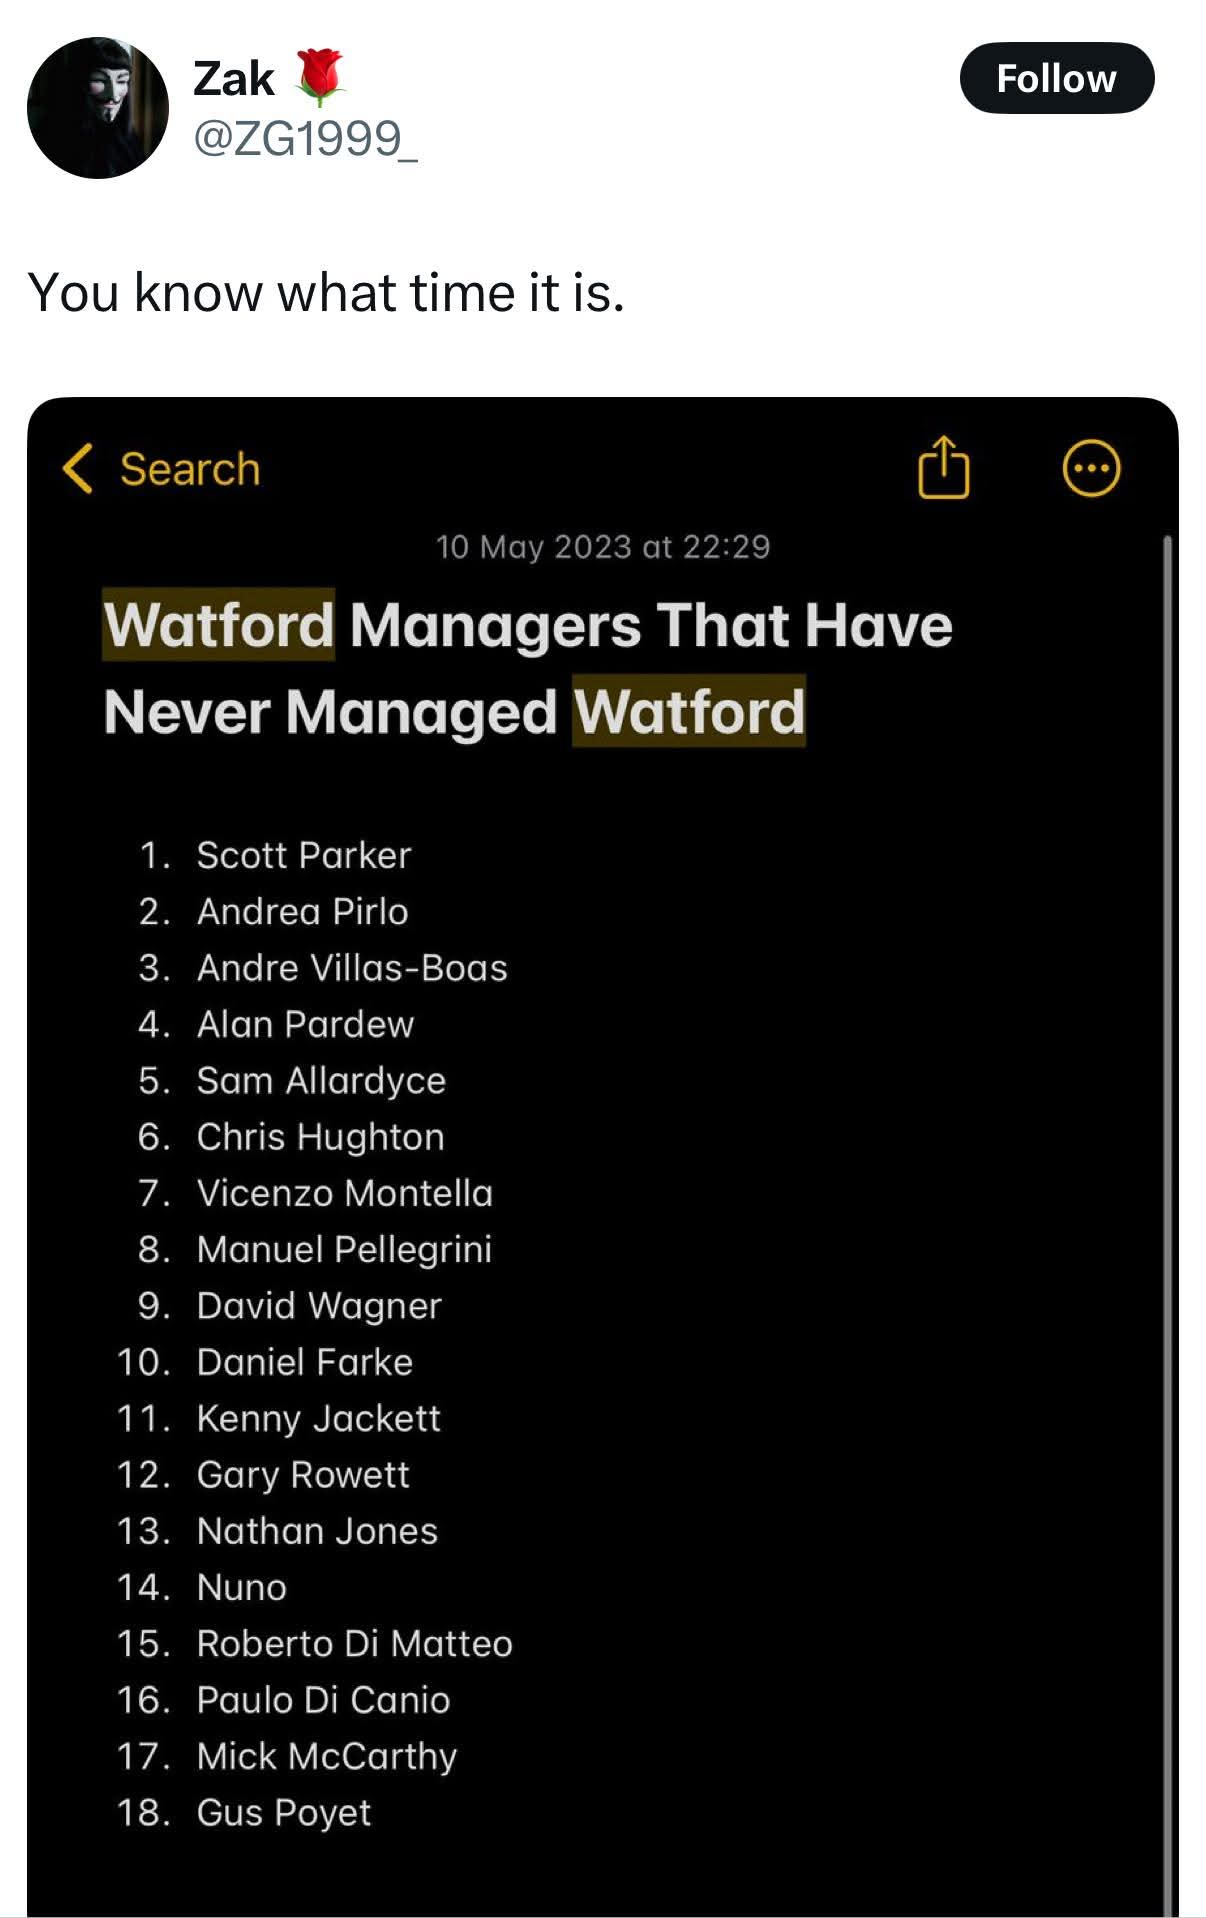1206x1918 pixels.
Task: Open the more options ellipsis icon
Action: click(1090, 468)
